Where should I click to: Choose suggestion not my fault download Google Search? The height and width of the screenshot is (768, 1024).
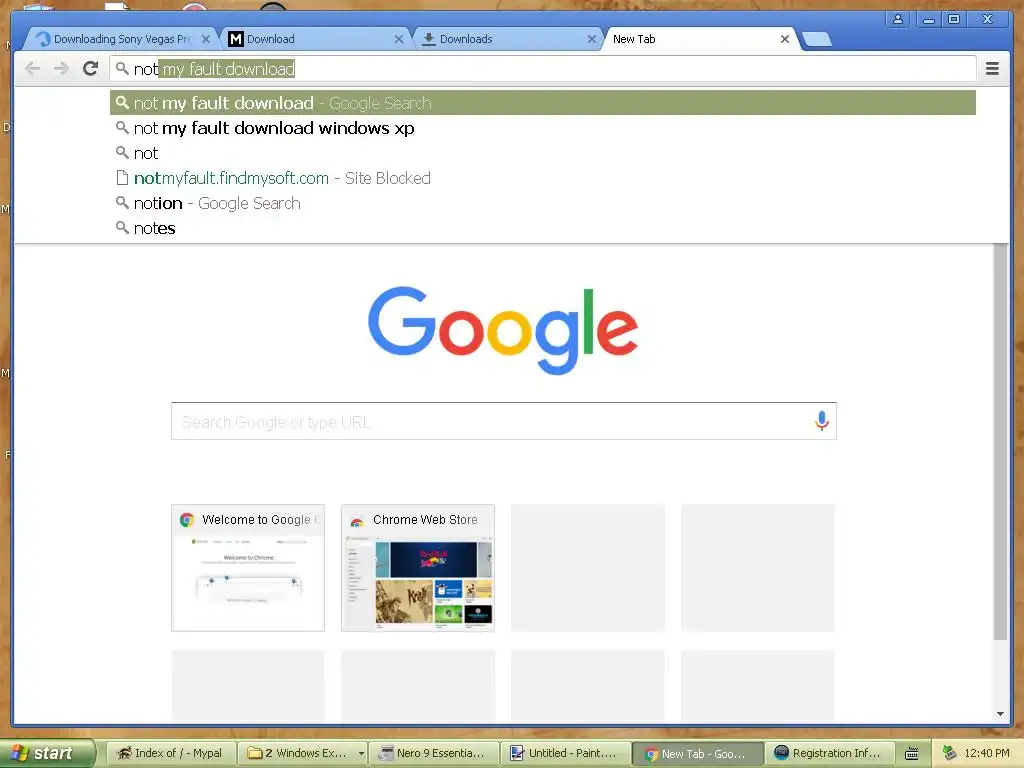(x=543, y=103)
